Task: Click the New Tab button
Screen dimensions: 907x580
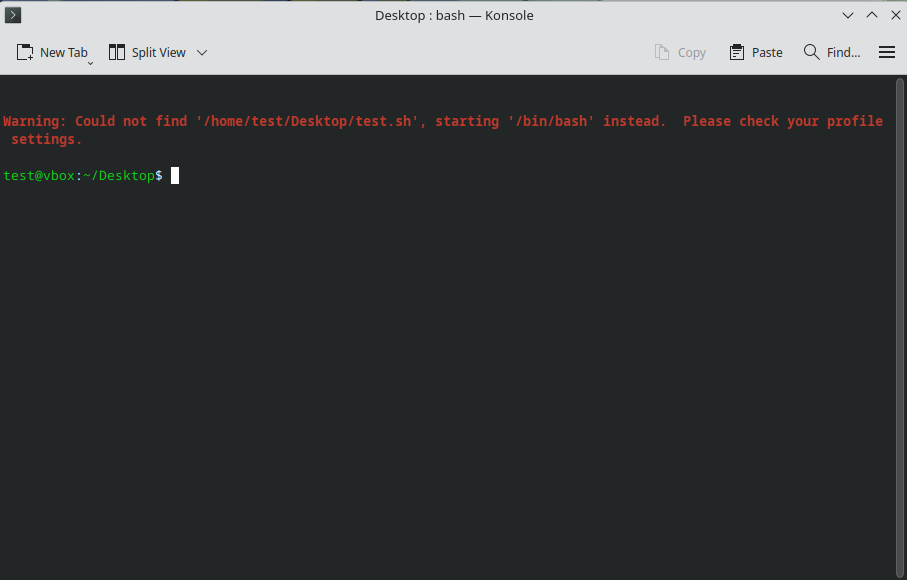Action: 51,53
